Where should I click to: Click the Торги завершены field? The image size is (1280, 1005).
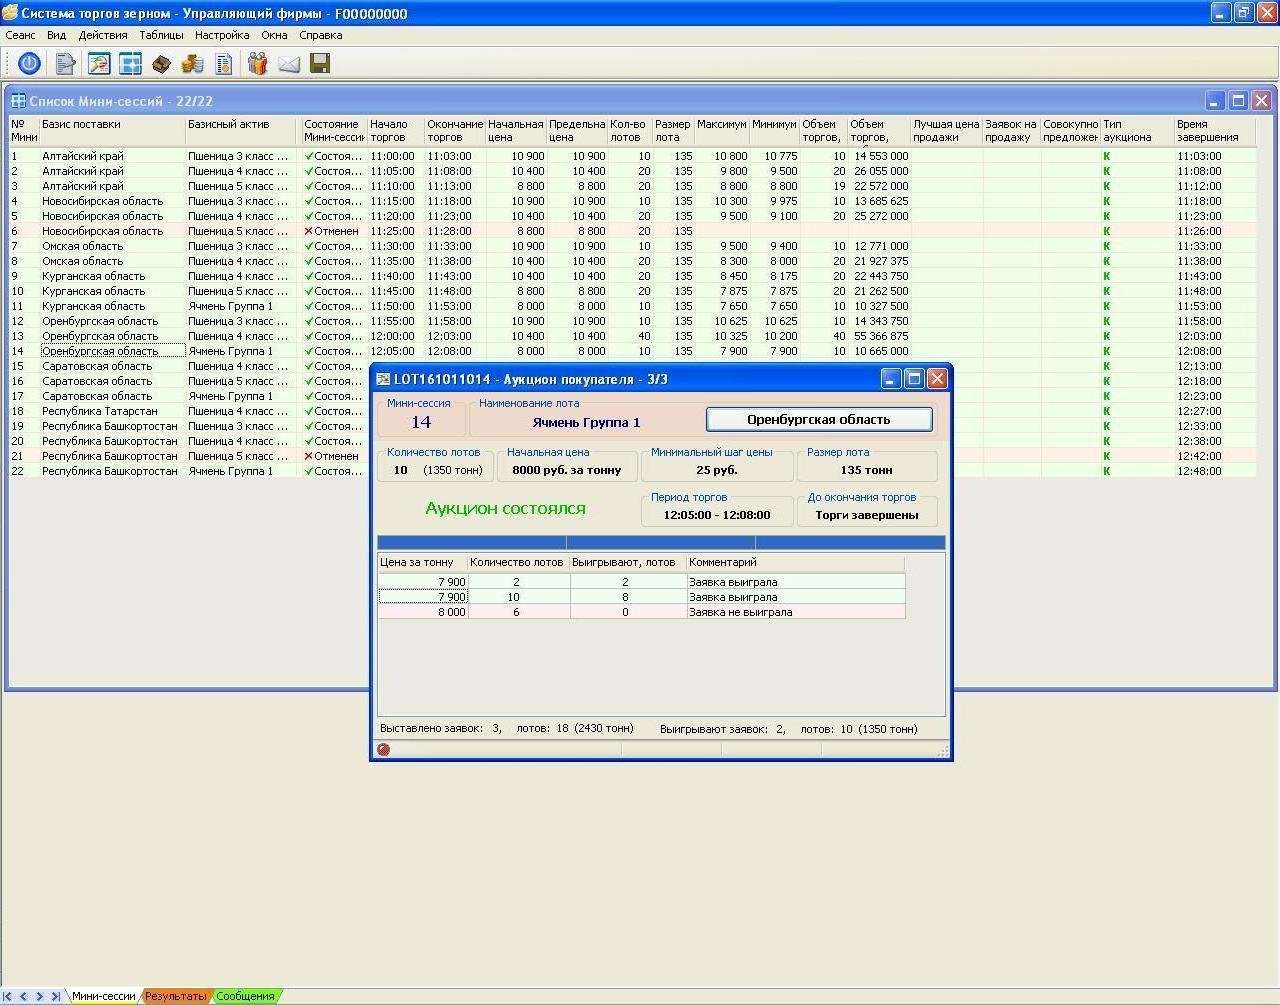tap(866, 515)
